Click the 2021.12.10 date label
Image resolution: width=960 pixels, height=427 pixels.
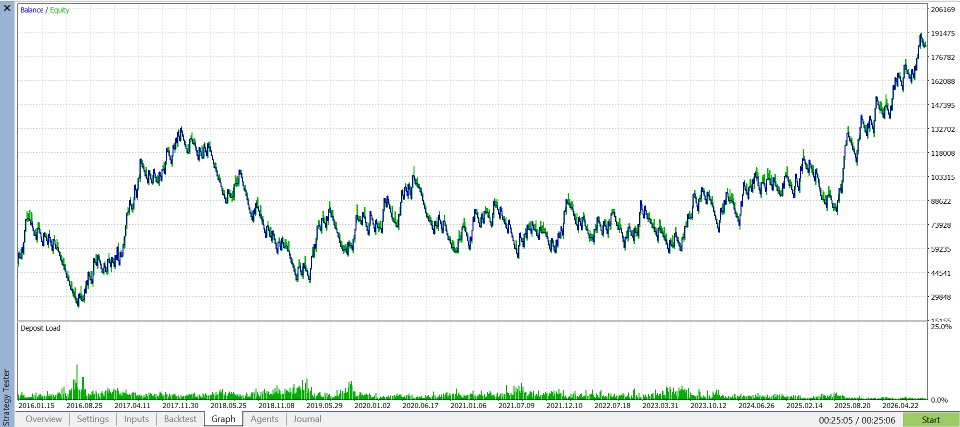564,406
